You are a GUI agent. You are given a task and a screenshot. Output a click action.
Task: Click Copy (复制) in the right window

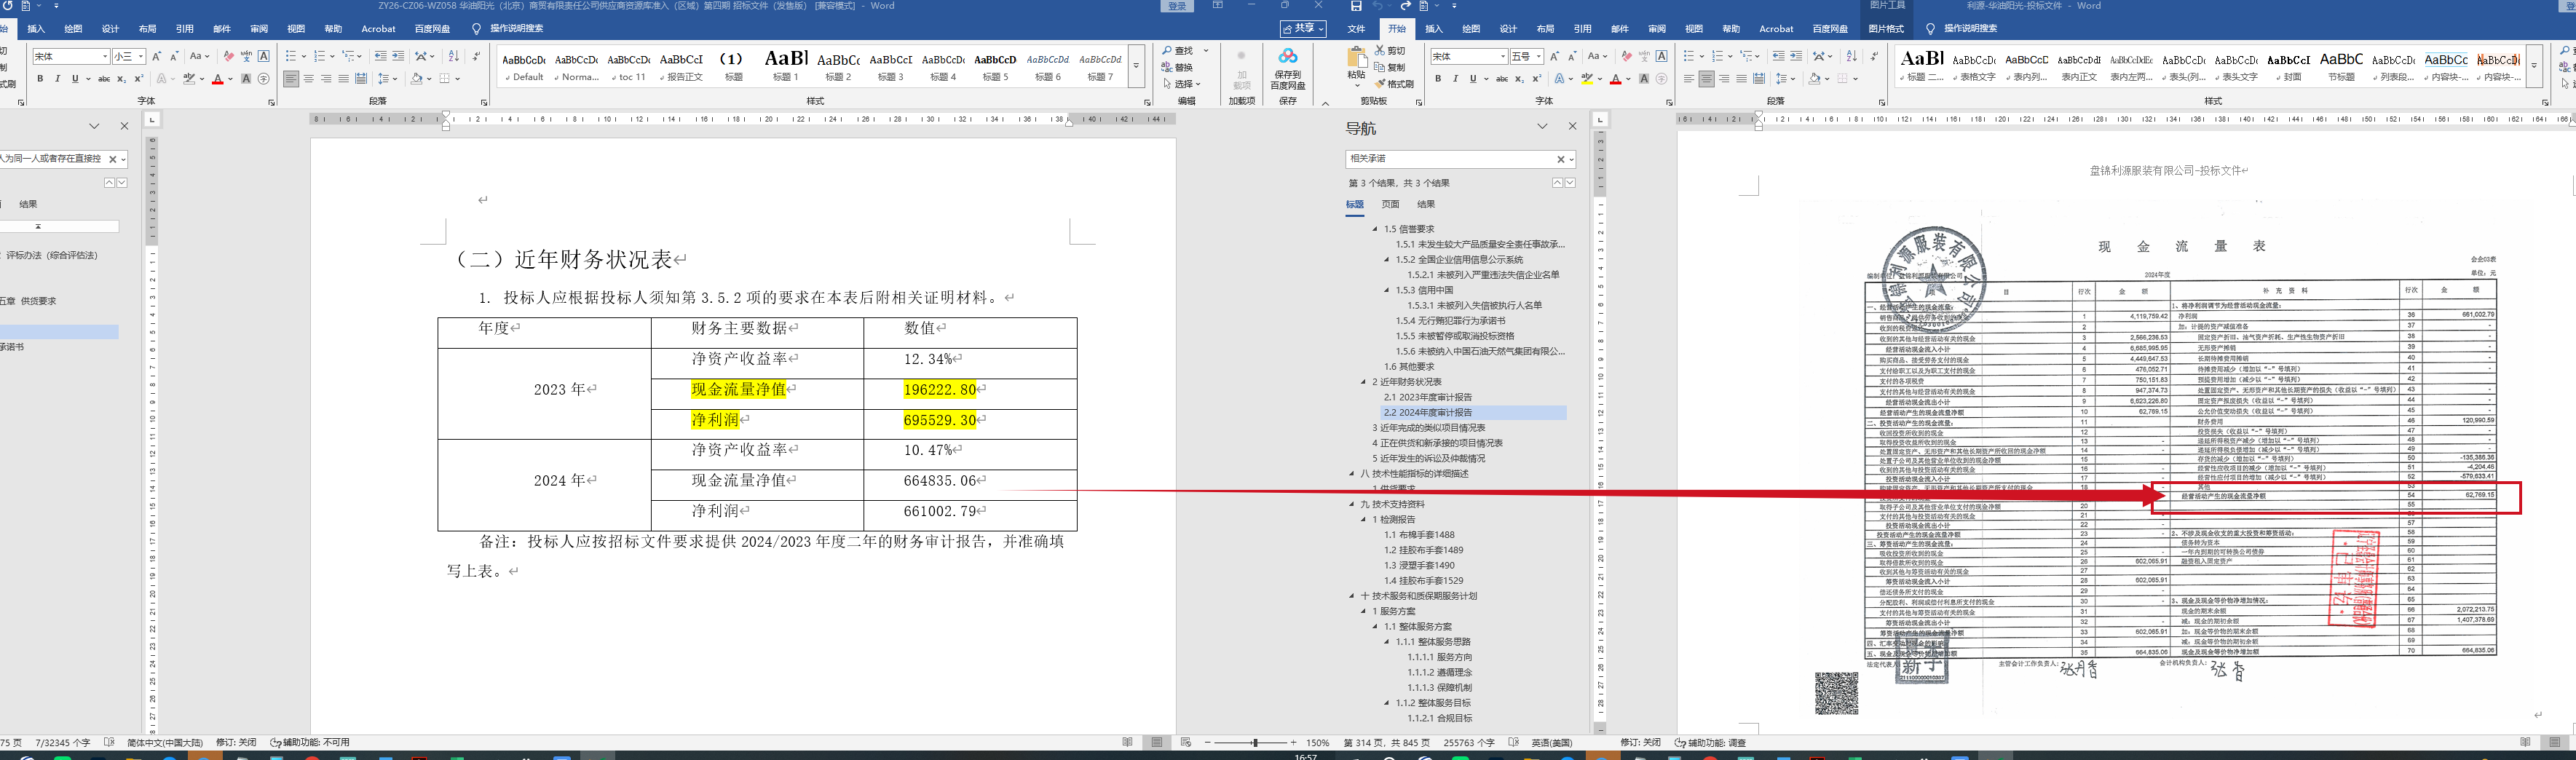pos(1390,67)
